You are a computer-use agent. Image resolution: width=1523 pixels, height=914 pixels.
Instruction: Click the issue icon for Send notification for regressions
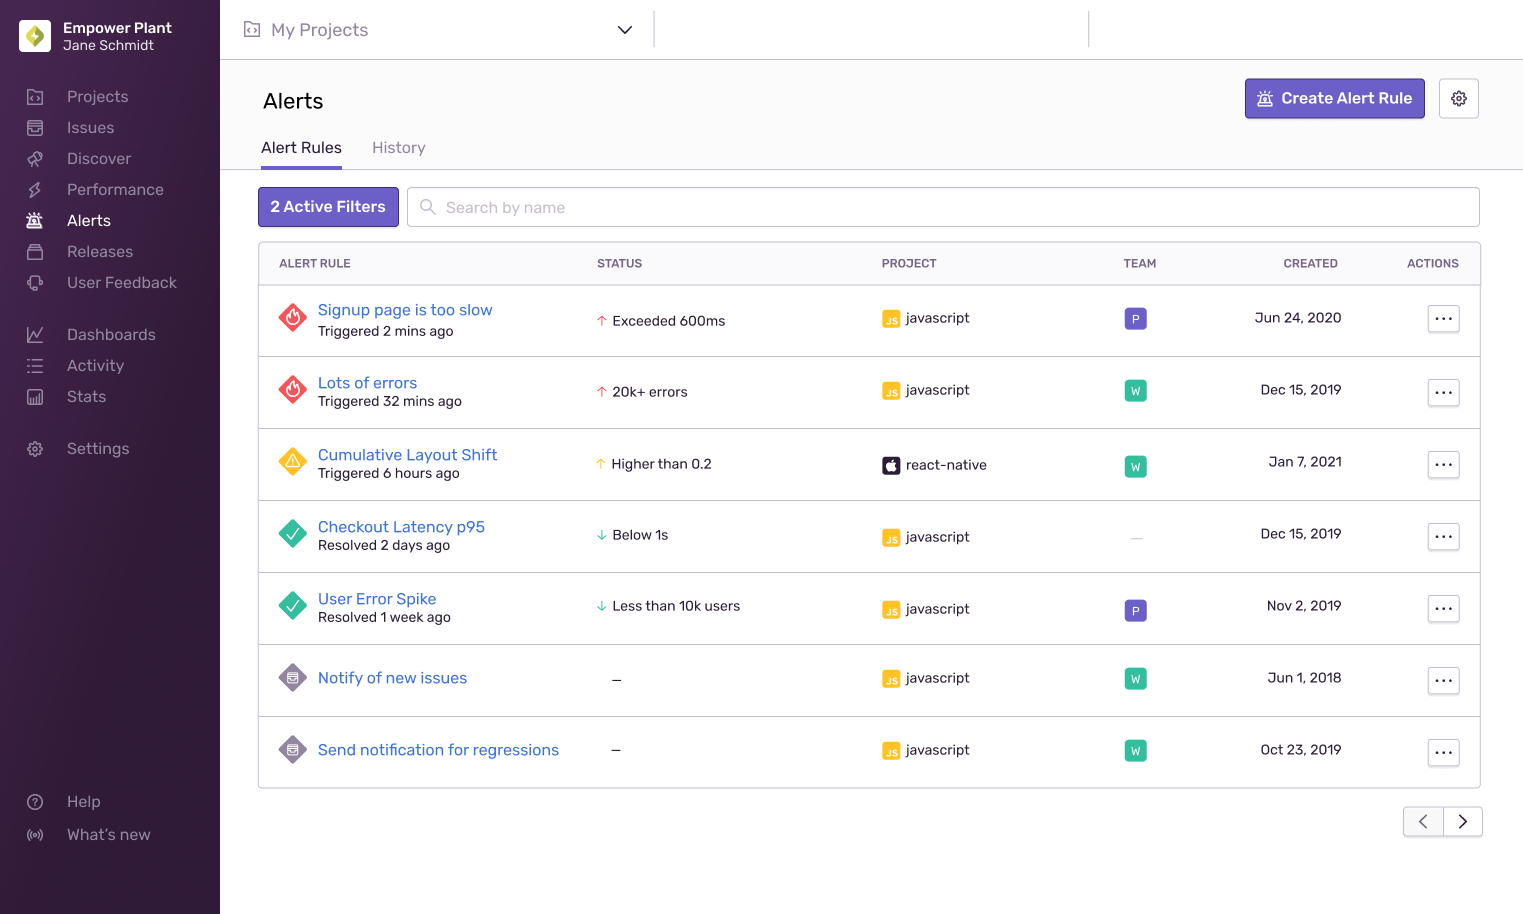pyautogui.click(x=293, y=750)
